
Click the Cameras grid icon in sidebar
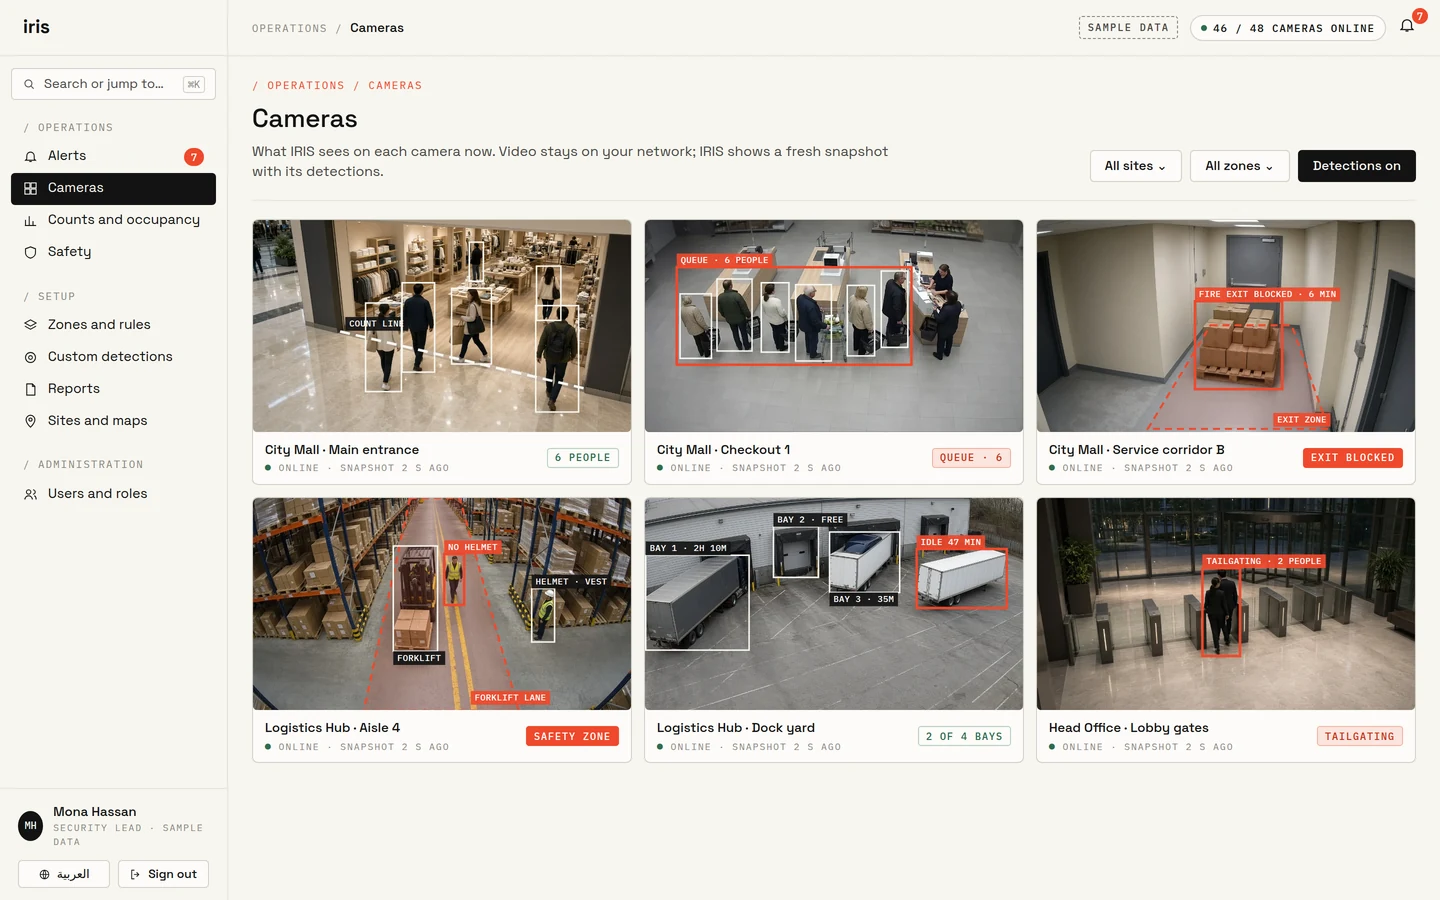point(30,188)
